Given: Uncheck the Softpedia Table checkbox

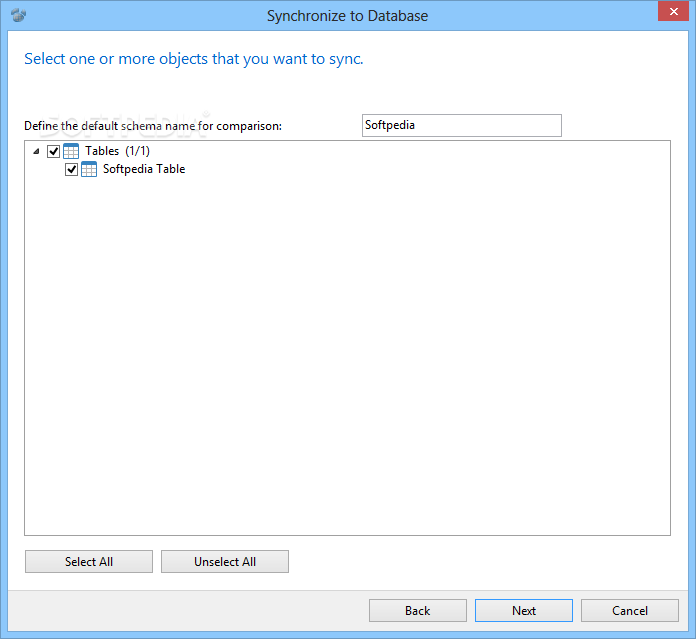Looking at the screenshot, I should pyautogui.click(x=71, y=169).
